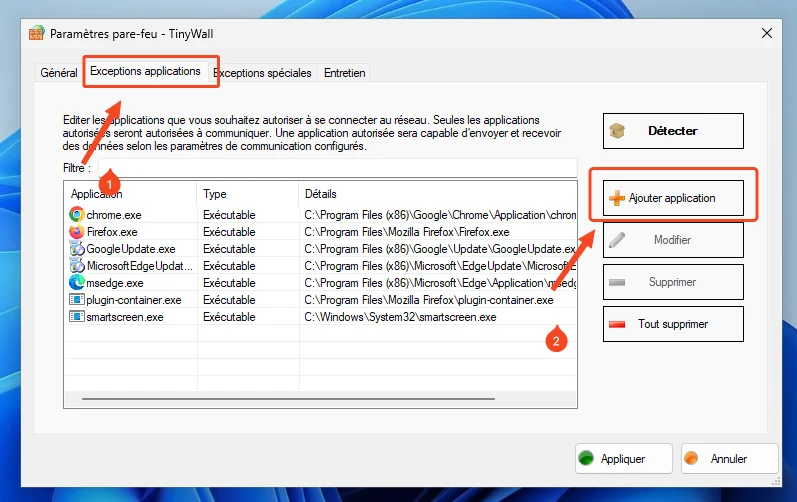
Task: Select the smartscreen.exe entry name
Action: pos(125,317)
